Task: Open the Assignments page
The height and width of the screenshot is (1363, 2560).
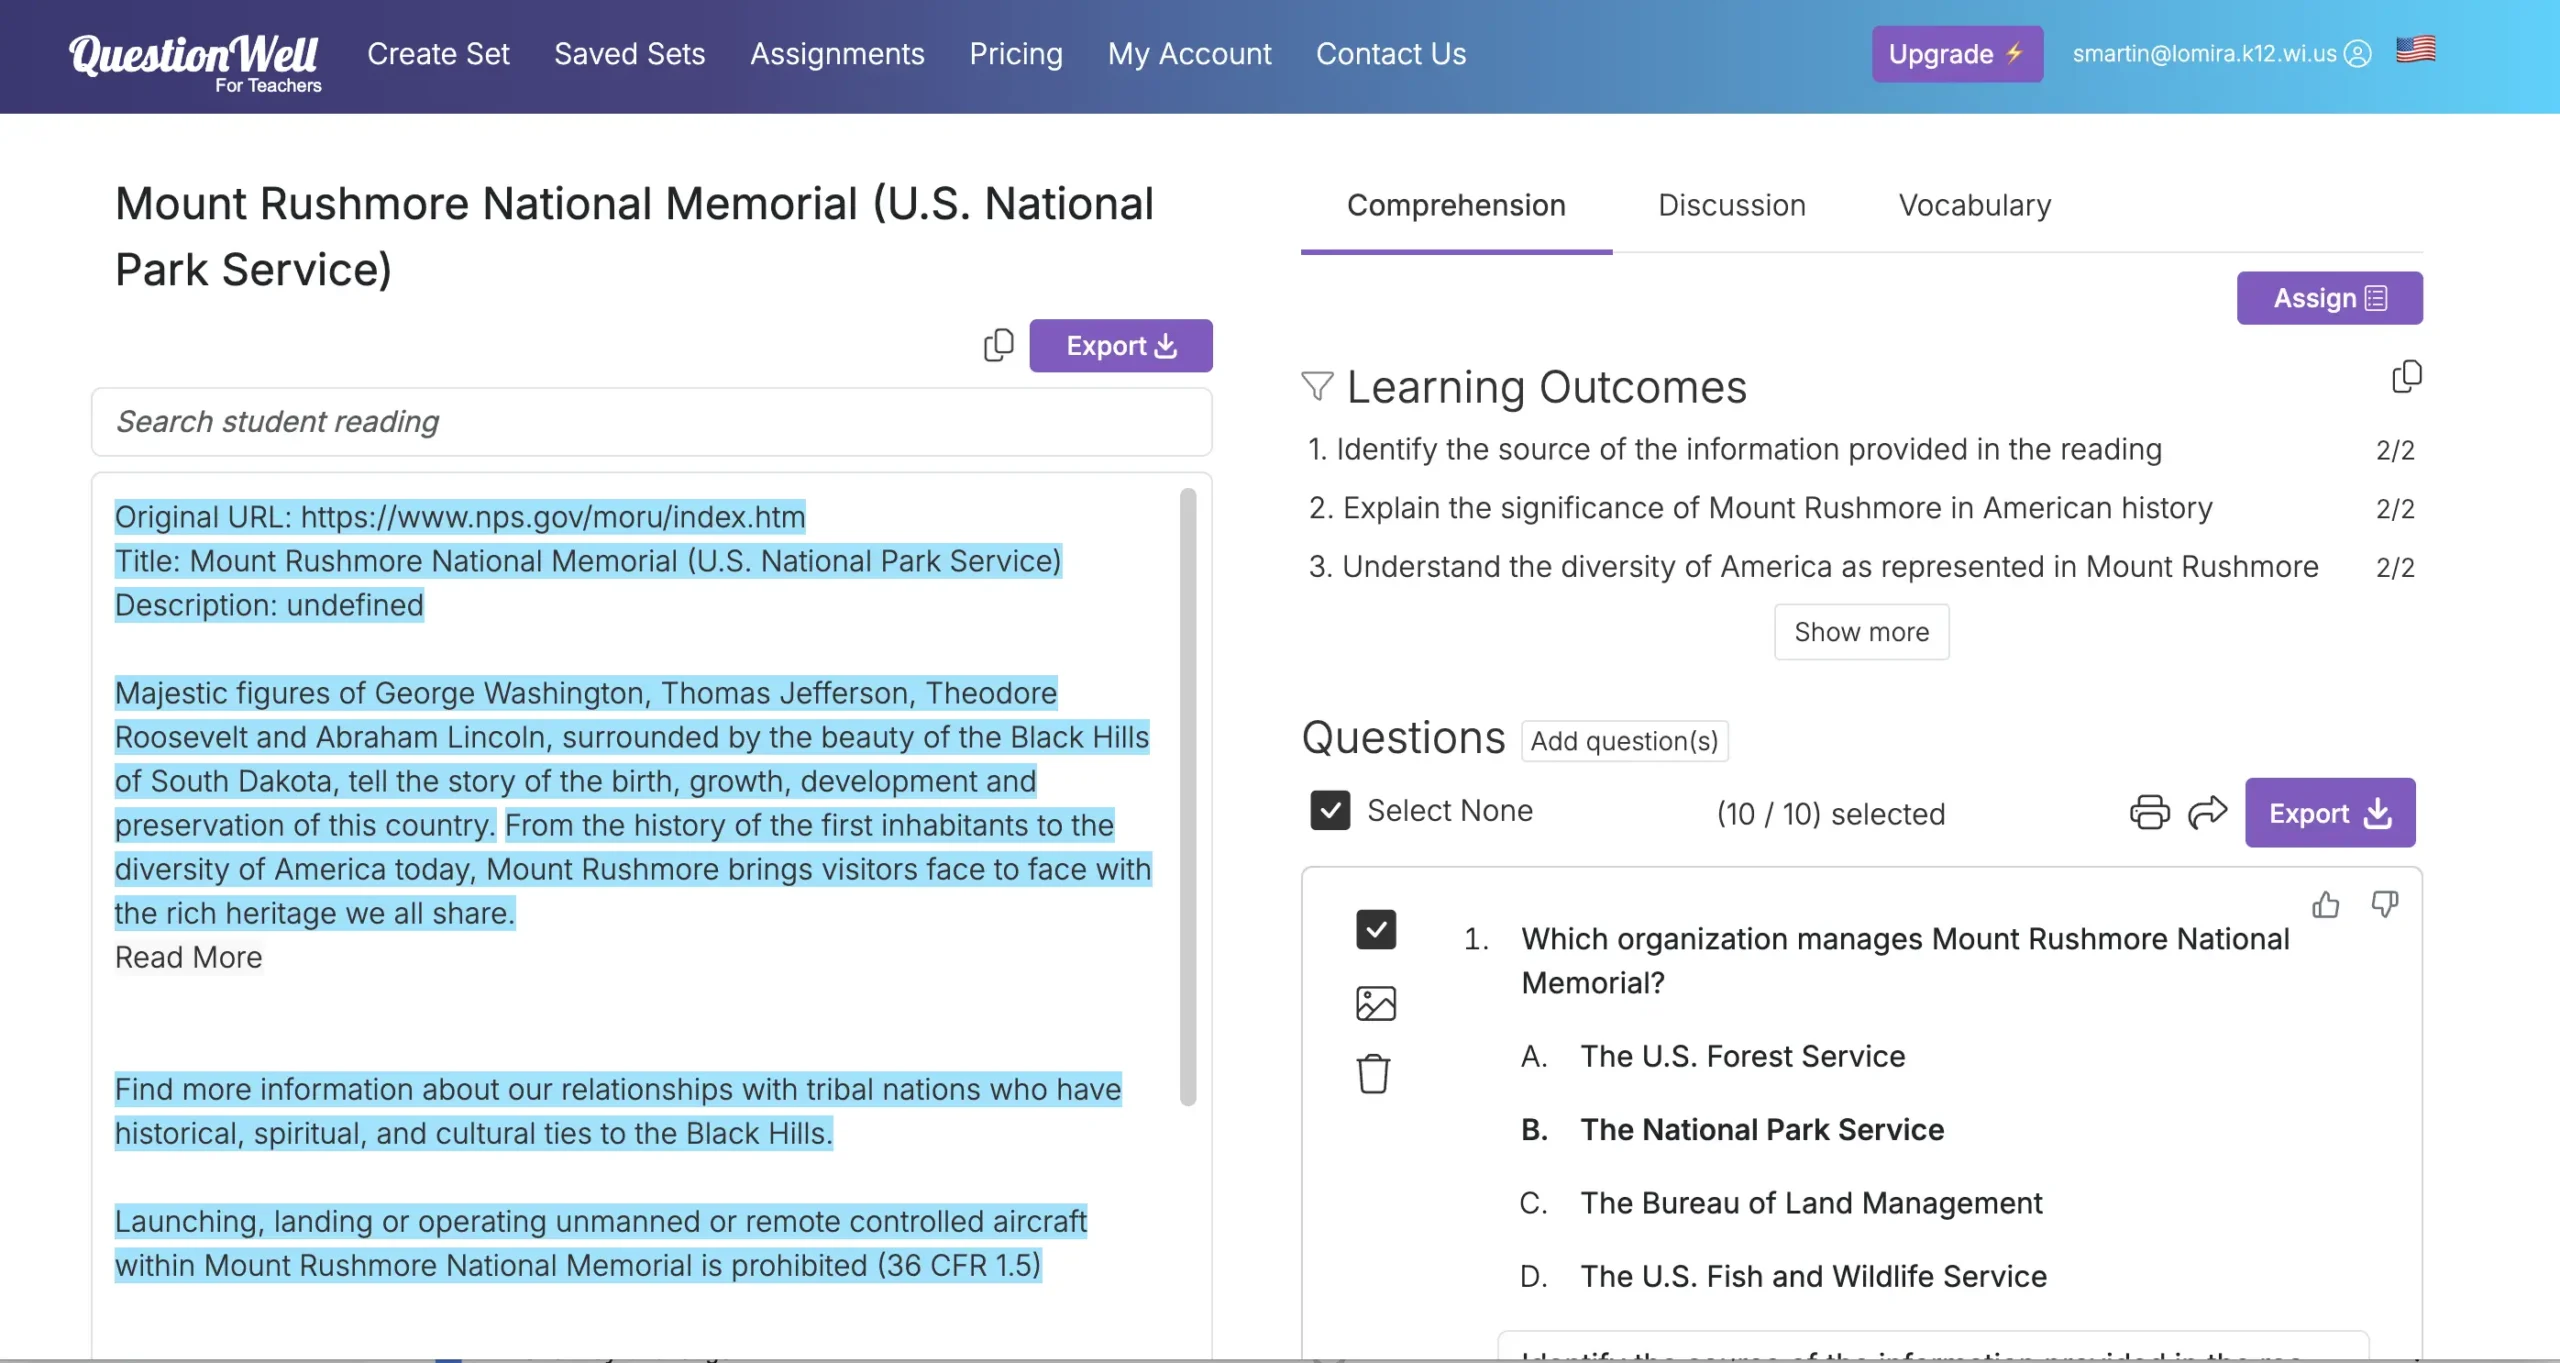Action: coord(837,54)
